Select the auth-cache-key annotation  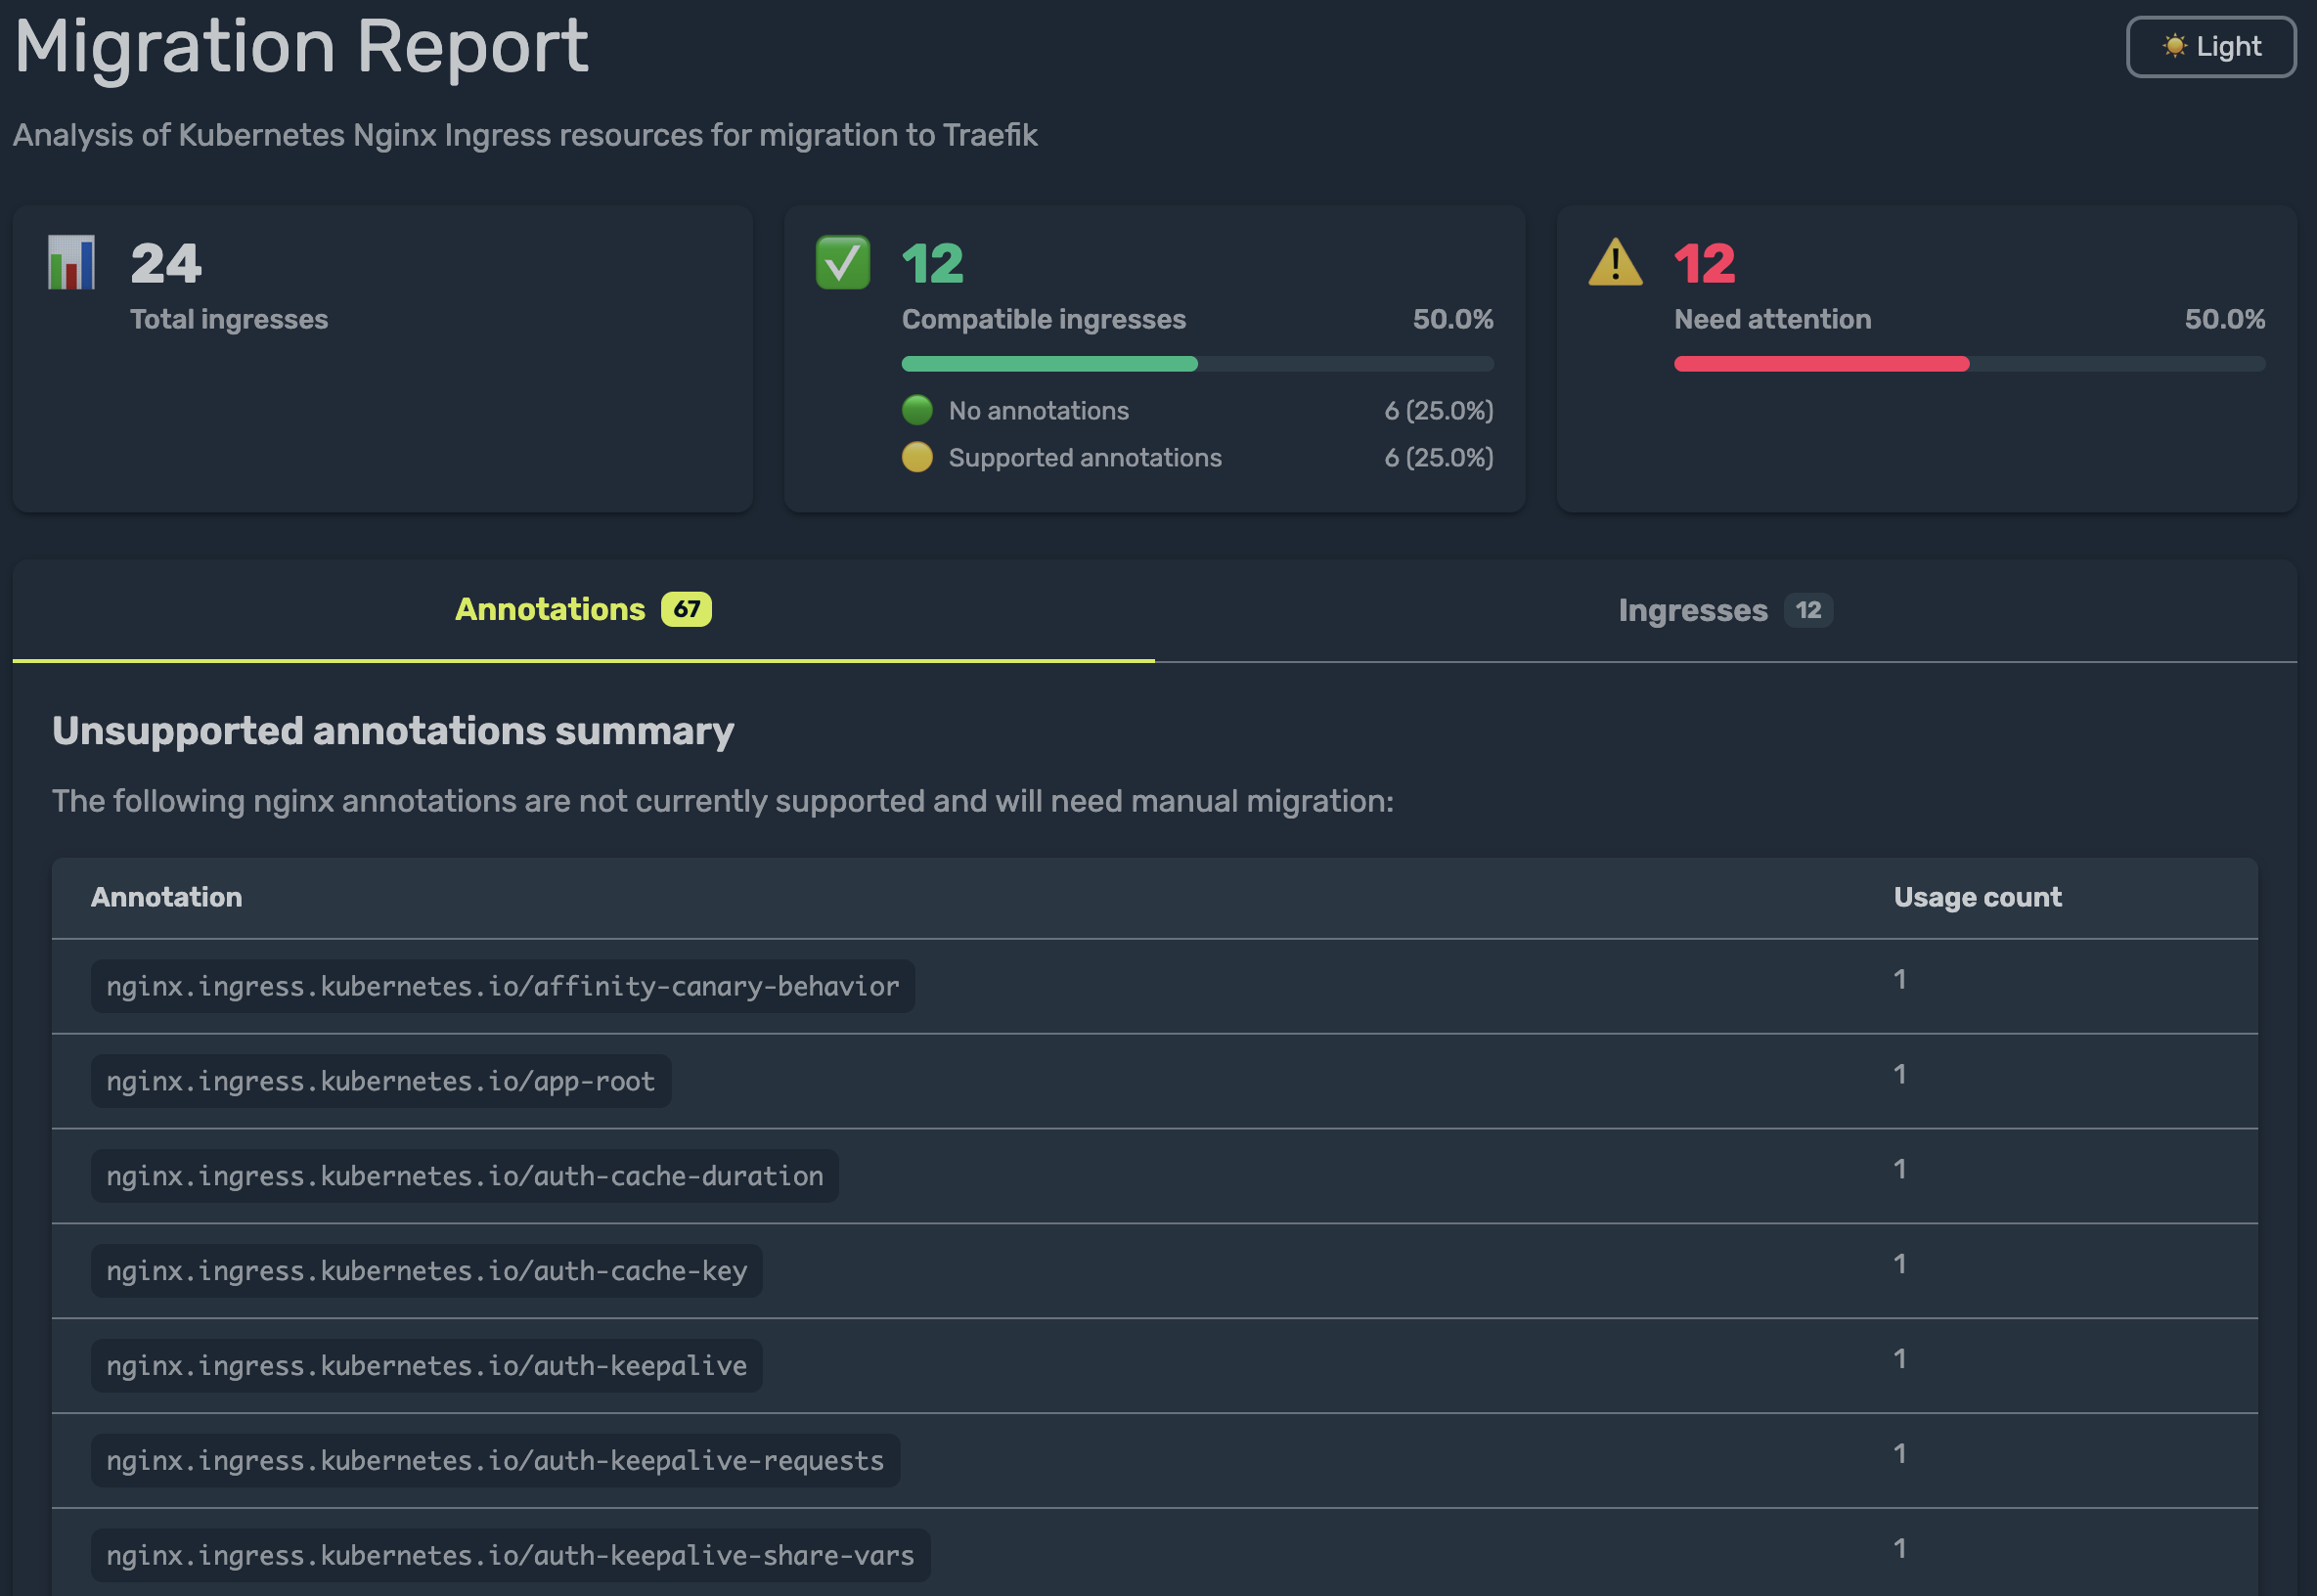pos(427,1271)
